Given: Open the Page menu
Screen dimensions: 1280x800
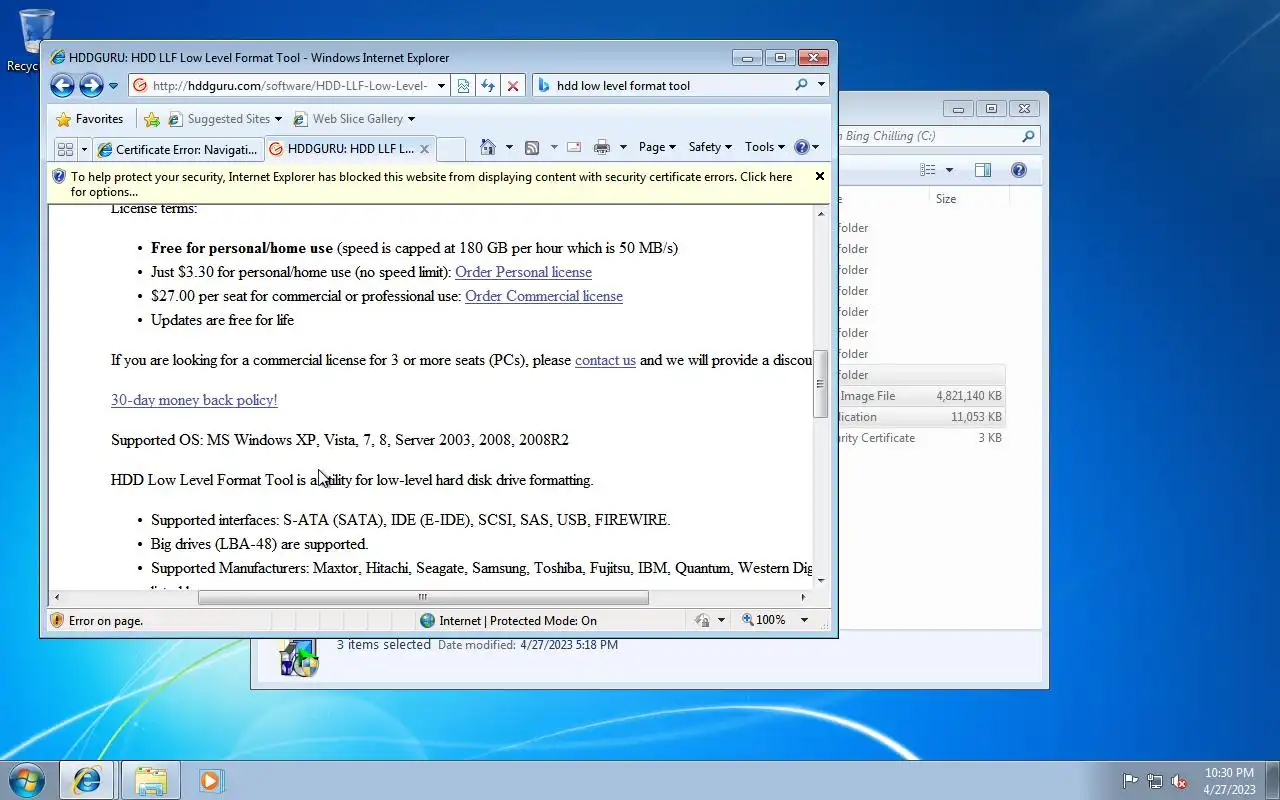Looking at the screenshot, I should [657, 147].
